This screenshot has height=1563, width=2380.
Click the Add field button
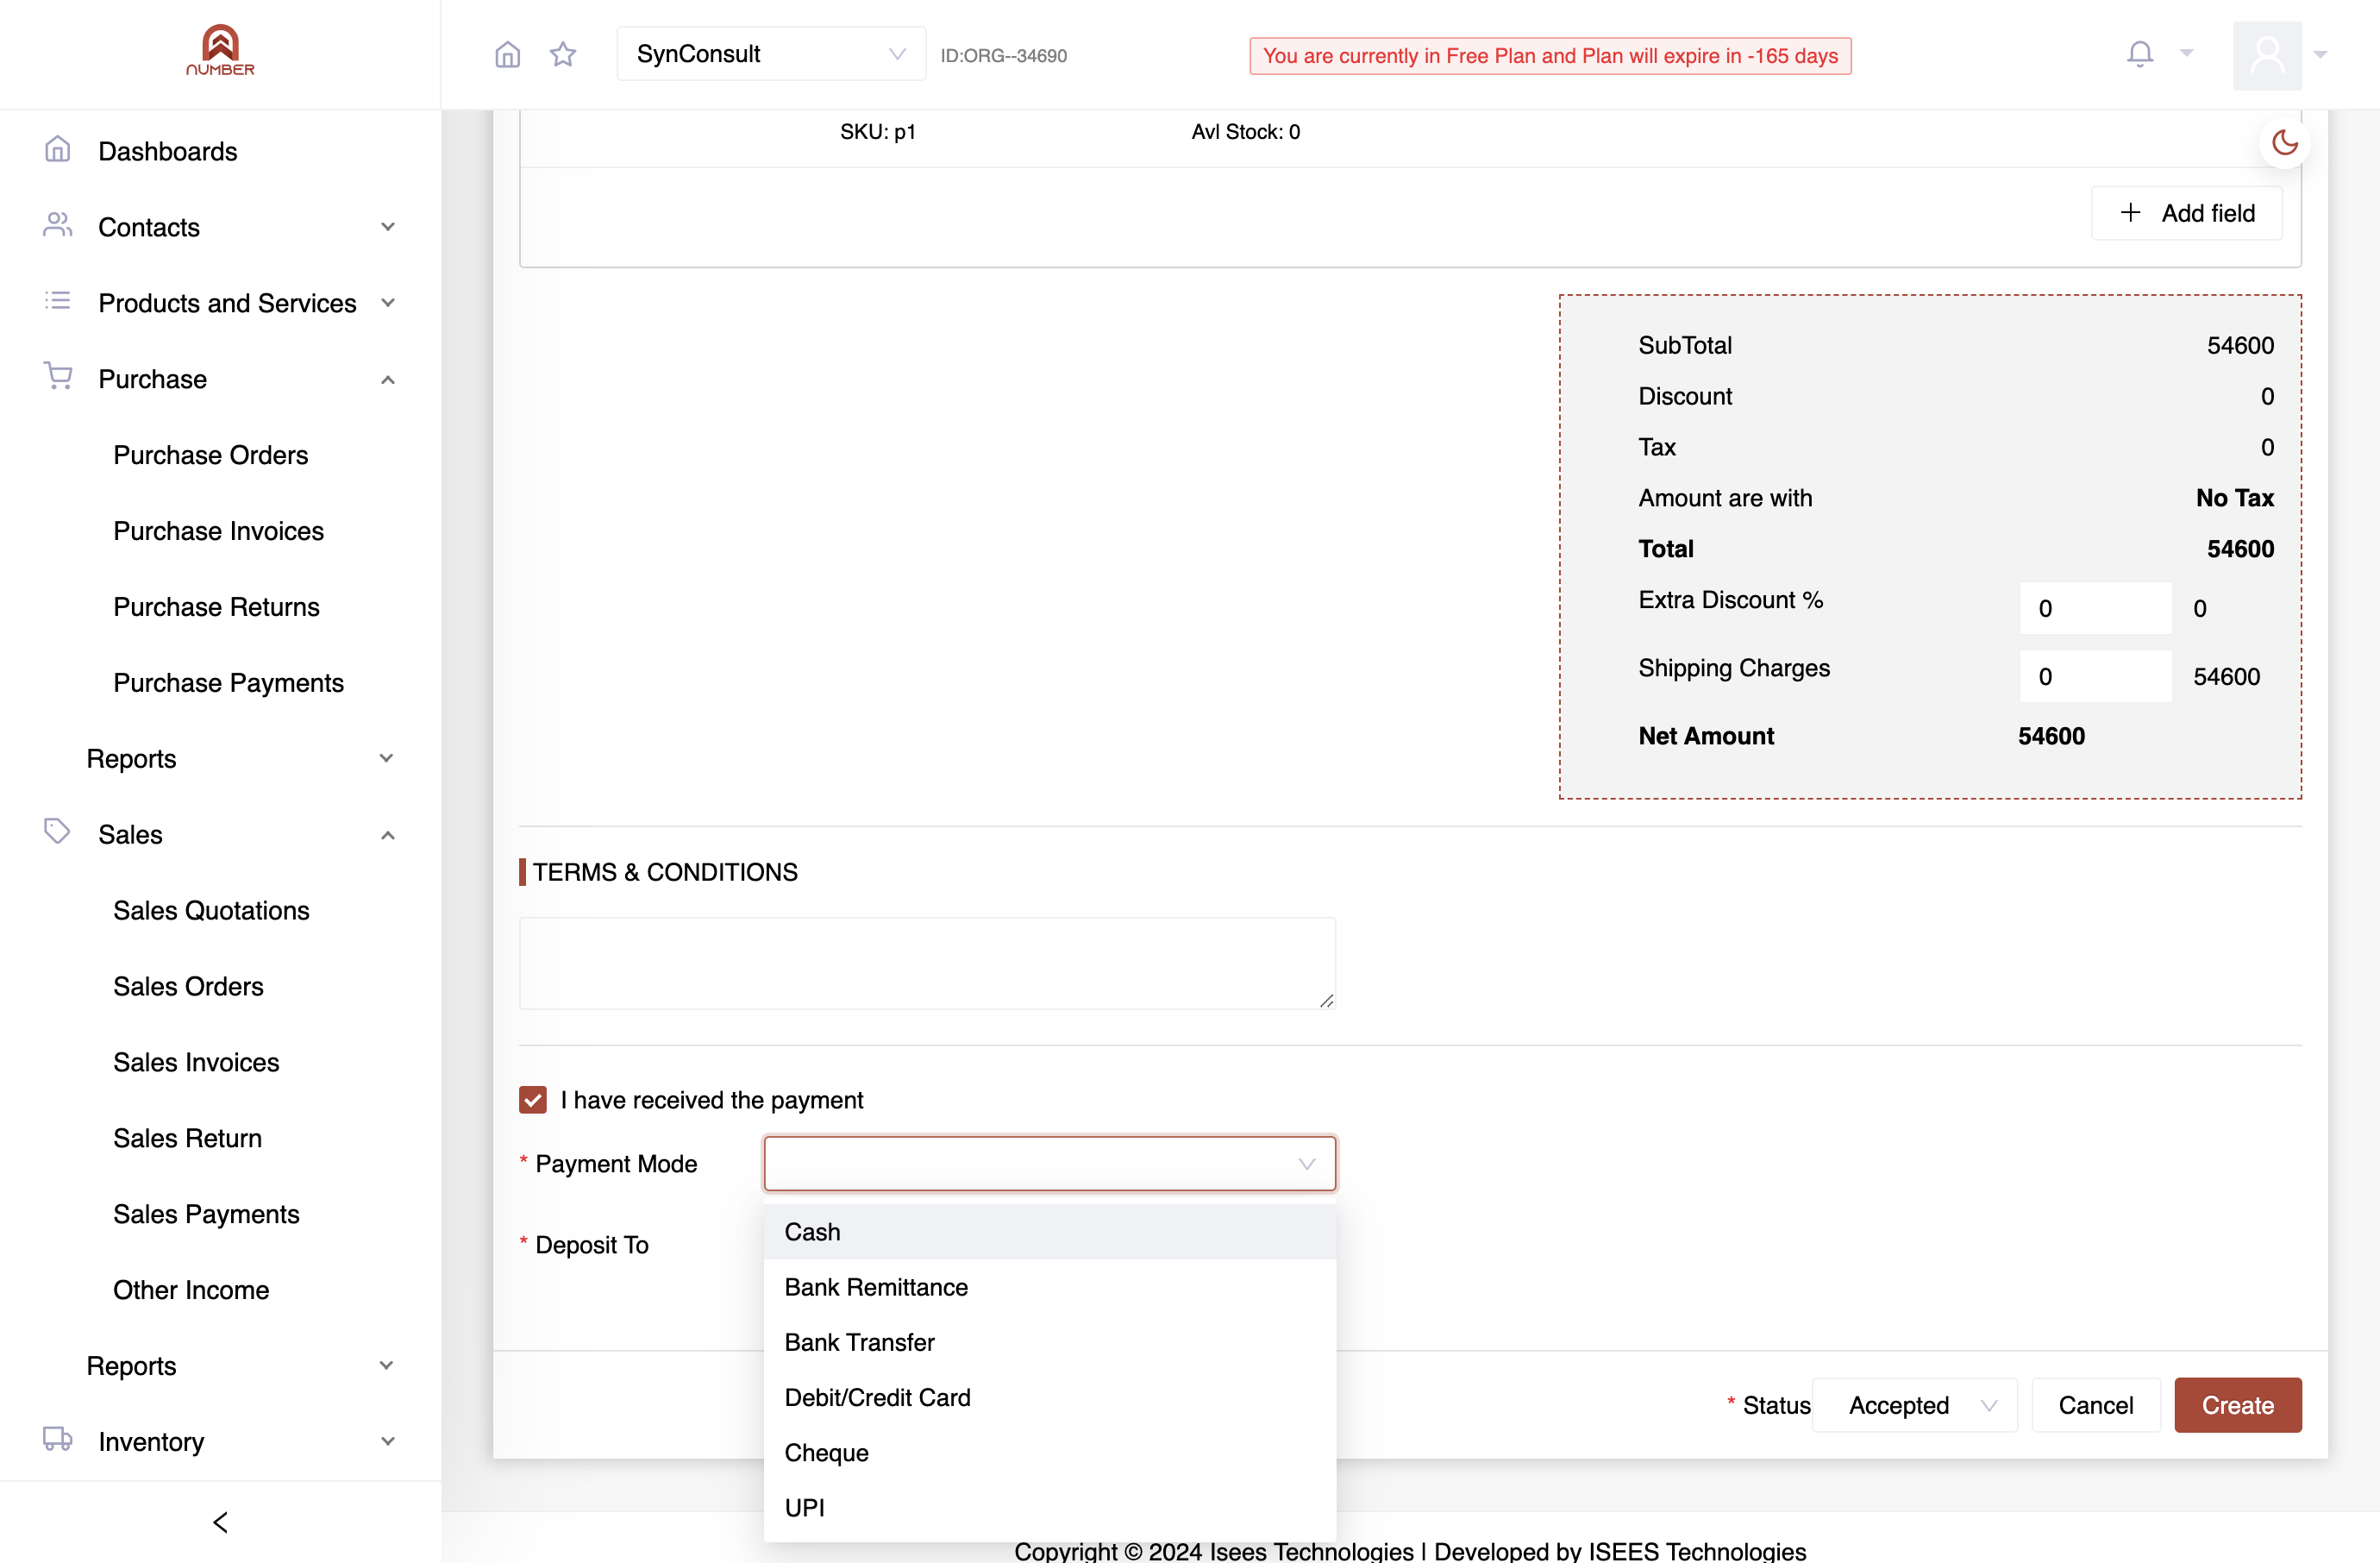2186,213
